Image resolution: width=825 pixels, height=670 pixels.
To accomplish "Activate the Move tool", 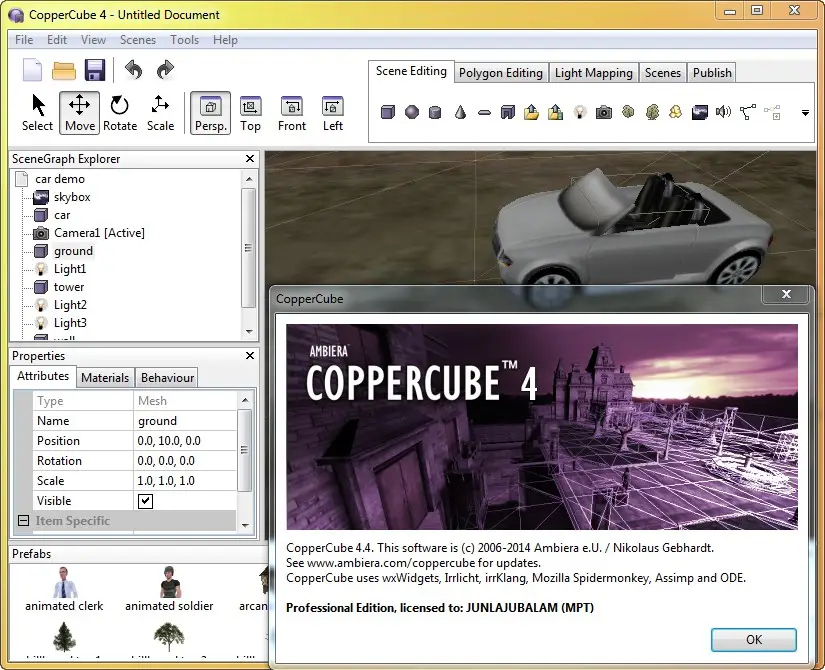I will [79, 113].
